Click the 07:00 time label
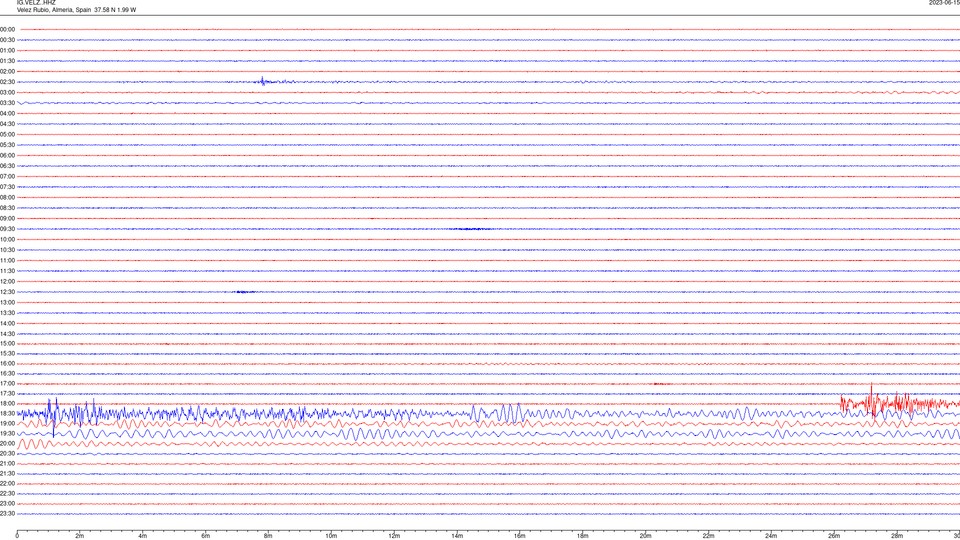This screenshot has height=540, width=960. click(7, 176)
